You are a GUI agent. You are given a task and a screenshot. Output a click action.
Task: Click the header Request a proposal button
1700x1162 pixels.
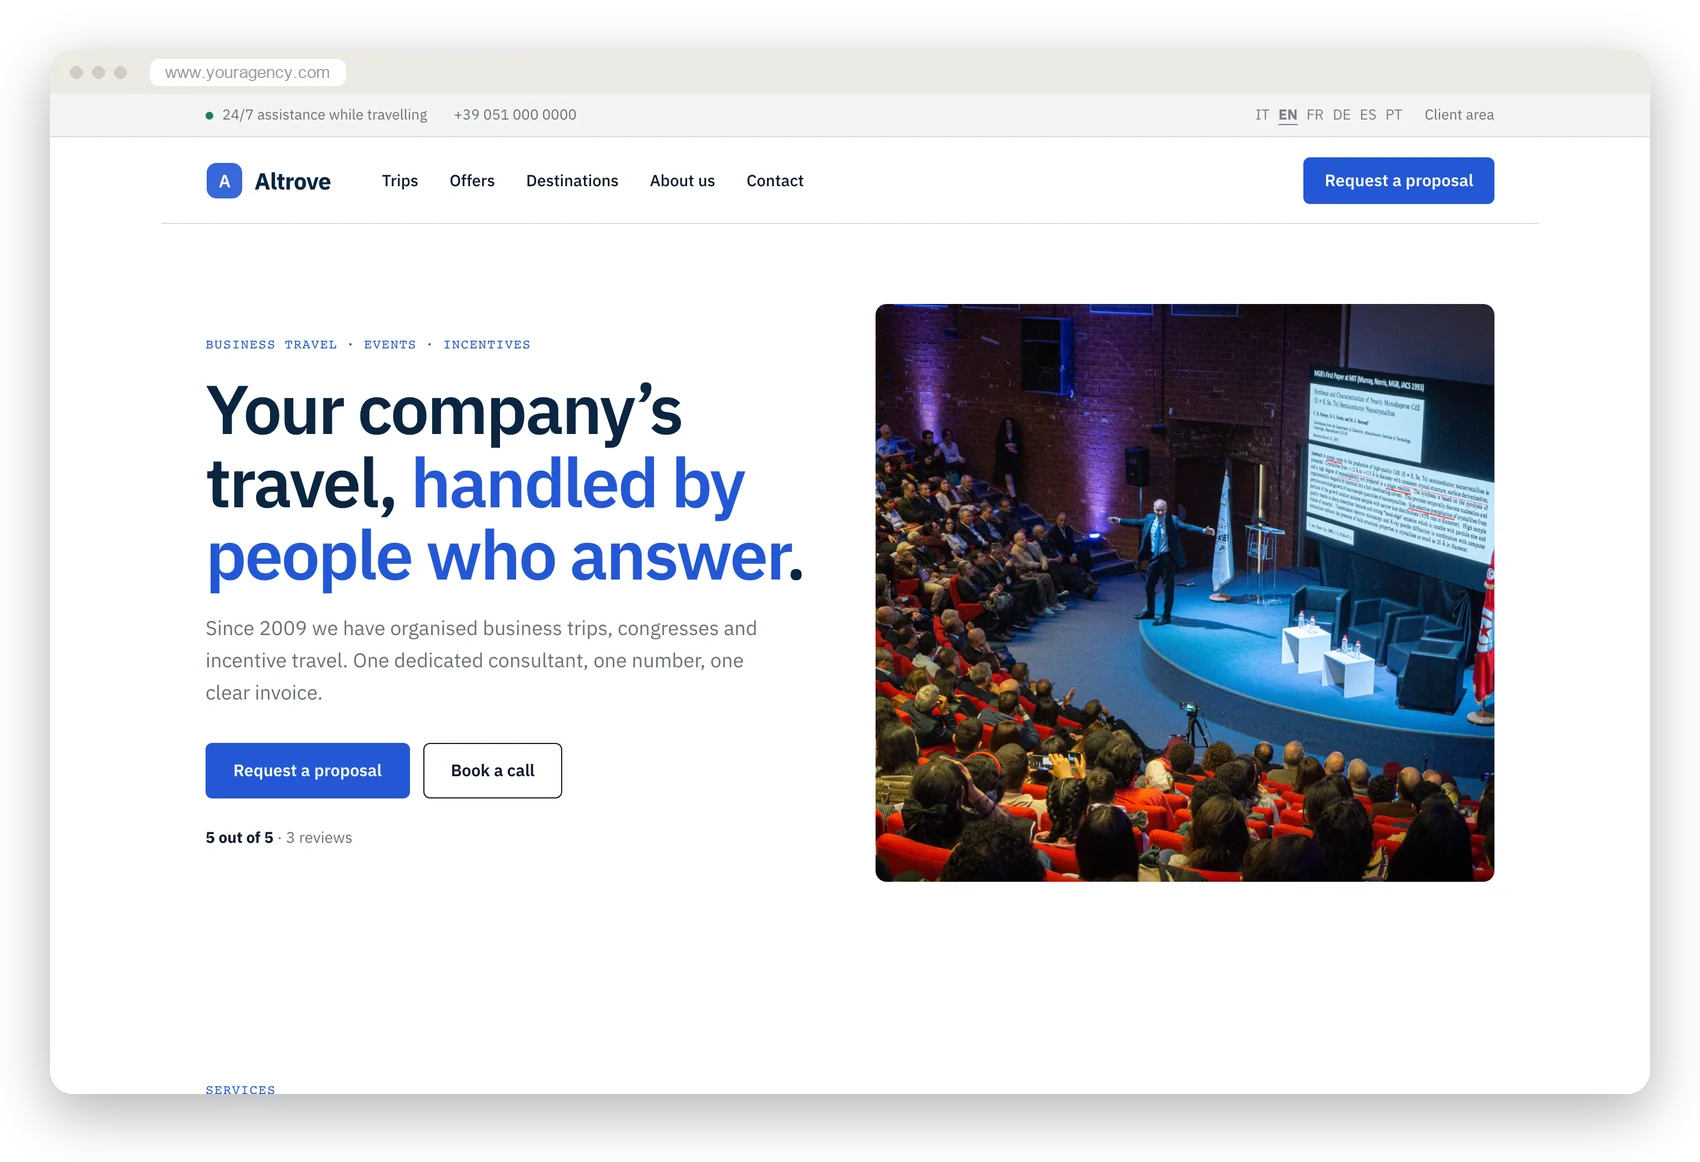tap(1398, 181)
